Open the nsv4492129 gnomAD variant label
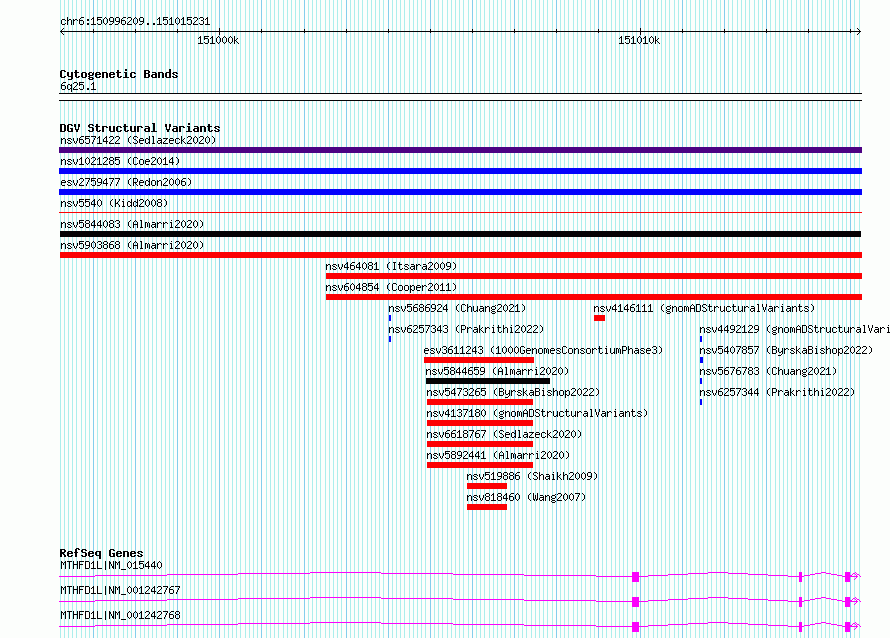Viewport: 890px width, 638px height. [x=794, y=329]
